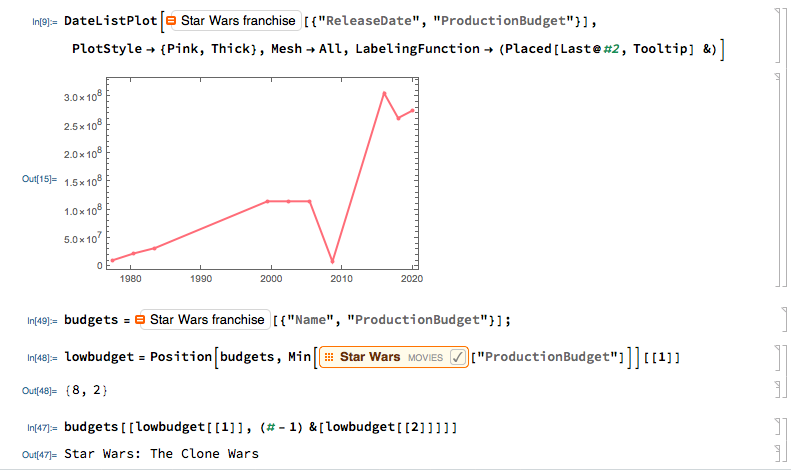Click the orange entity icon in budgets assignment
This screenshot has height=470, width=791.
[140, 320]
